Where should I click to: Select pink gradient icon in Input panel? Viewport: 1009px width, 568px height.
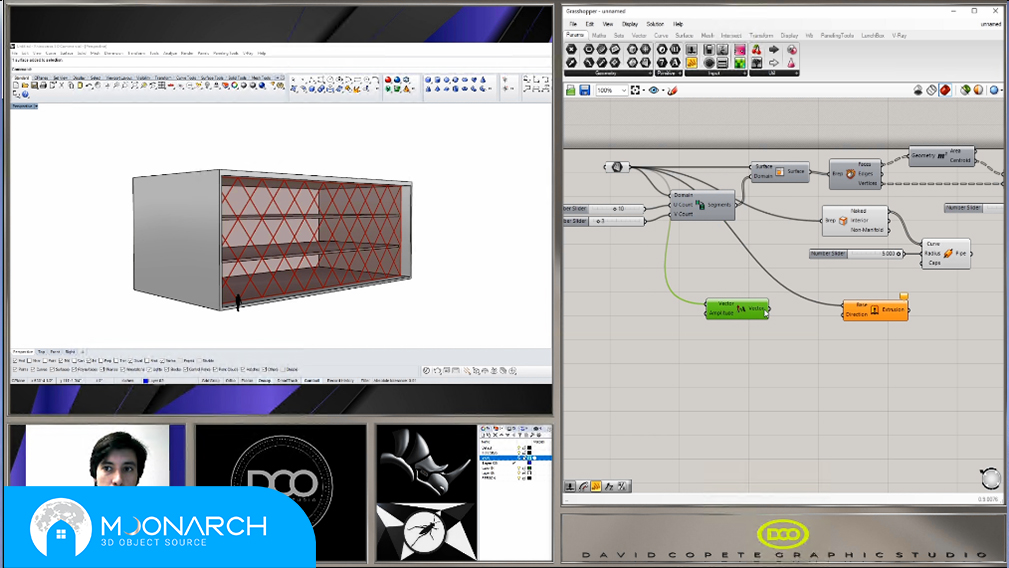[740, 50]
